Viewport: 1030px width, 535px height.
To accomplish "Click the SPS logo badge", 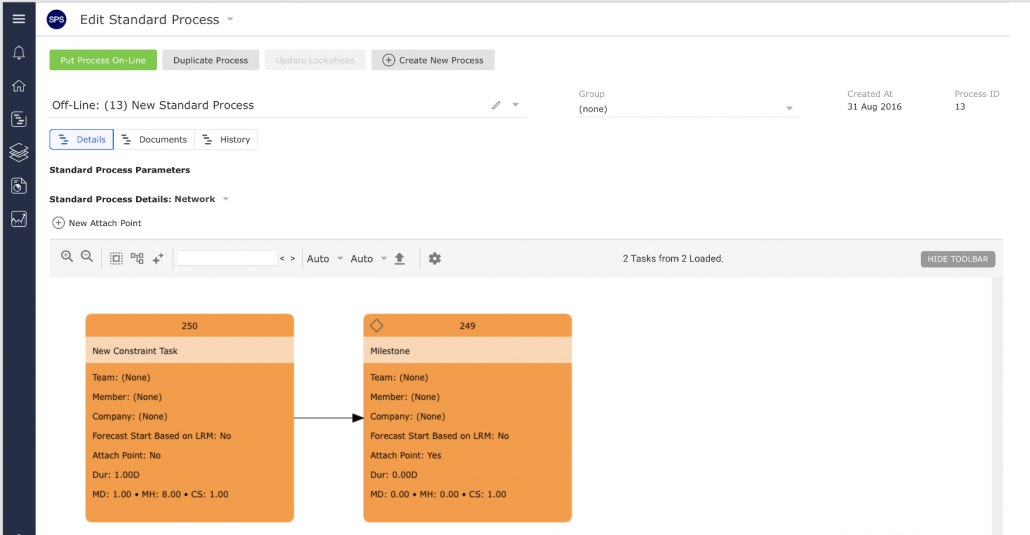I will [56, 20].
